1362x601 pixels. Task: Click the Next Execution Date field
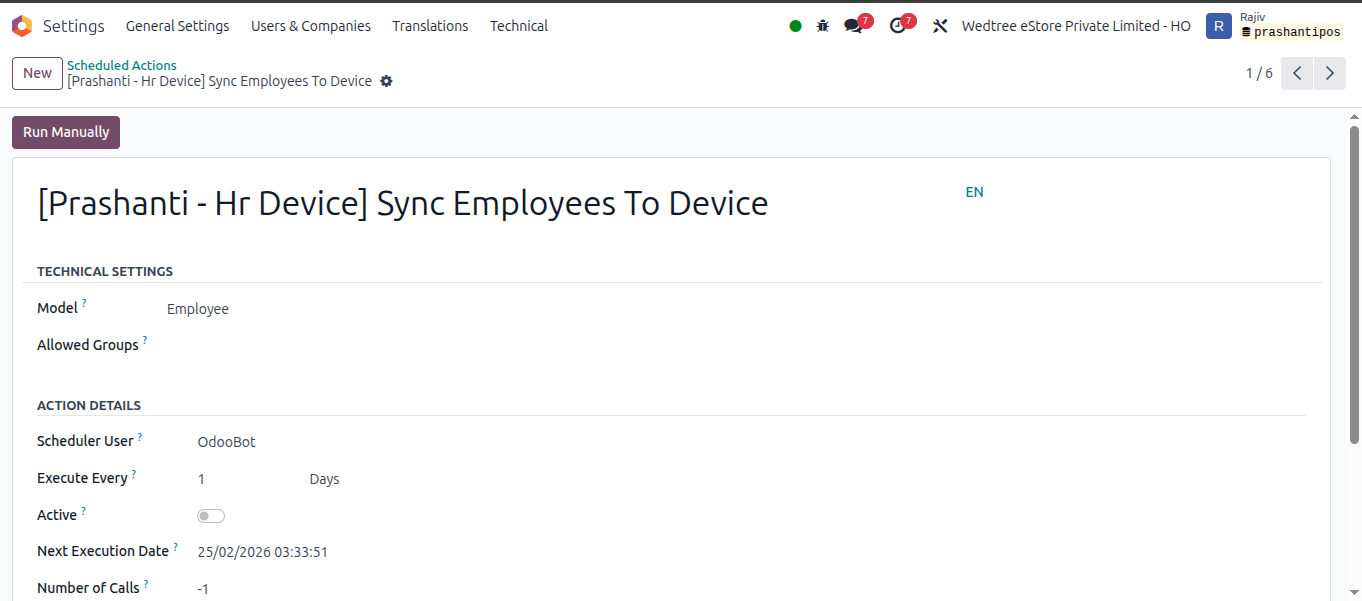(263, 552)
